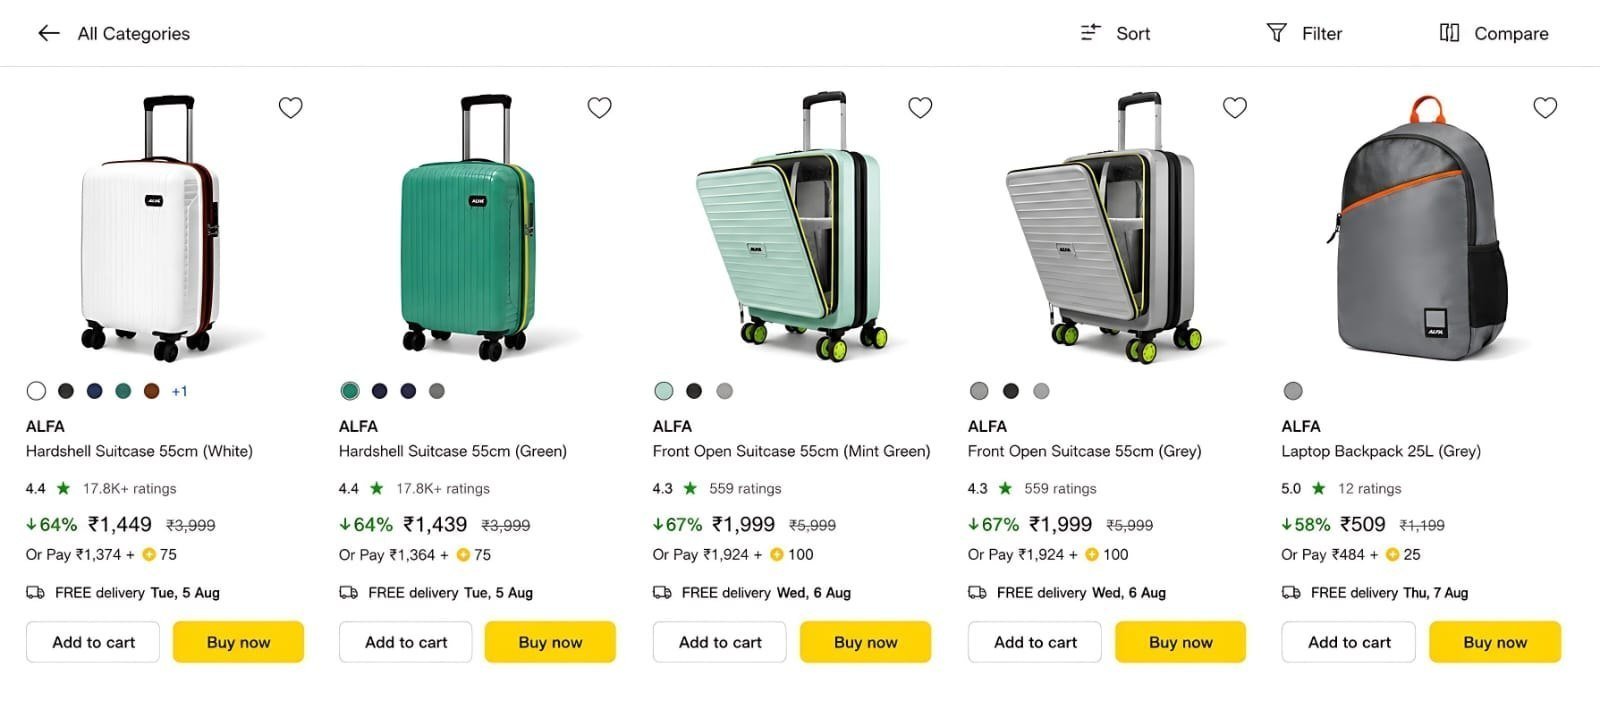
Task: Buy the Laptop Backpack 25L now
Action: (x=1495, y=642)
